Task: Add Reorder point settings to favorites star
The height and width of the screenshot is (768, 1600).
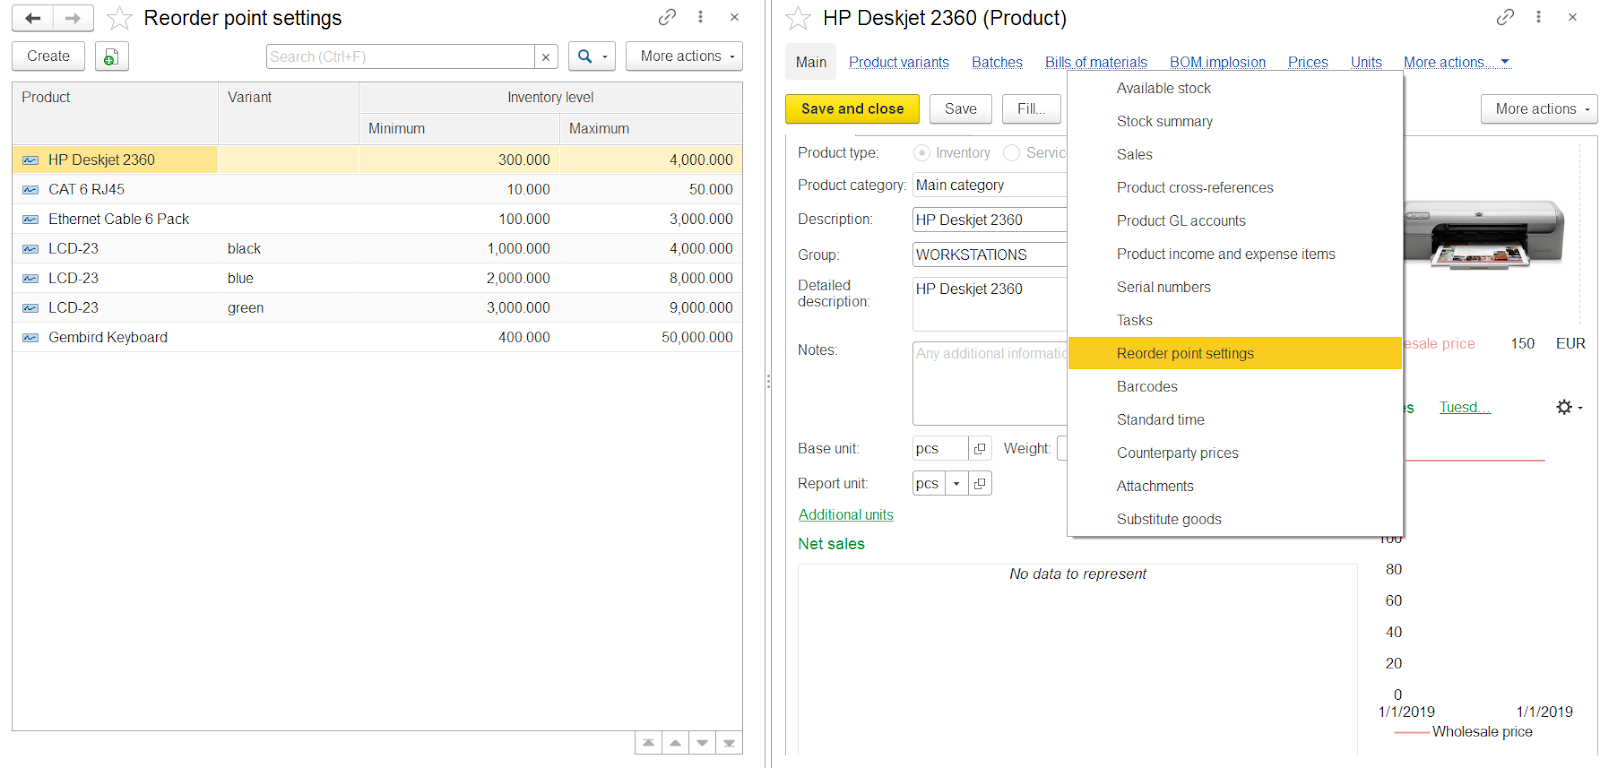Action: tap(120, 18)
